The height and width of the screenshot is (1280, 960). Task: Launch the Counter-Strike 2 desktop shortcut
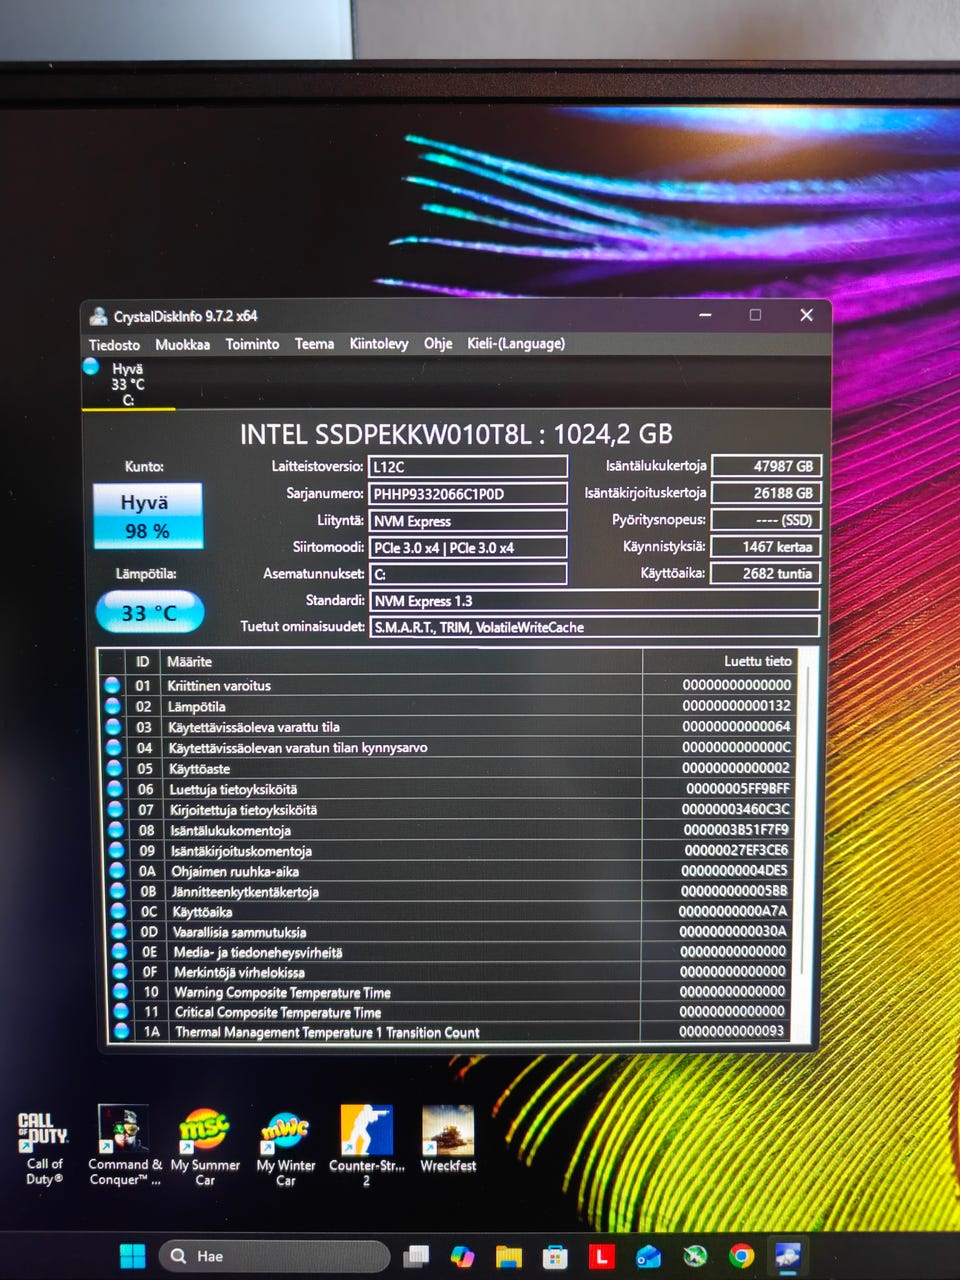[366, 1130]
